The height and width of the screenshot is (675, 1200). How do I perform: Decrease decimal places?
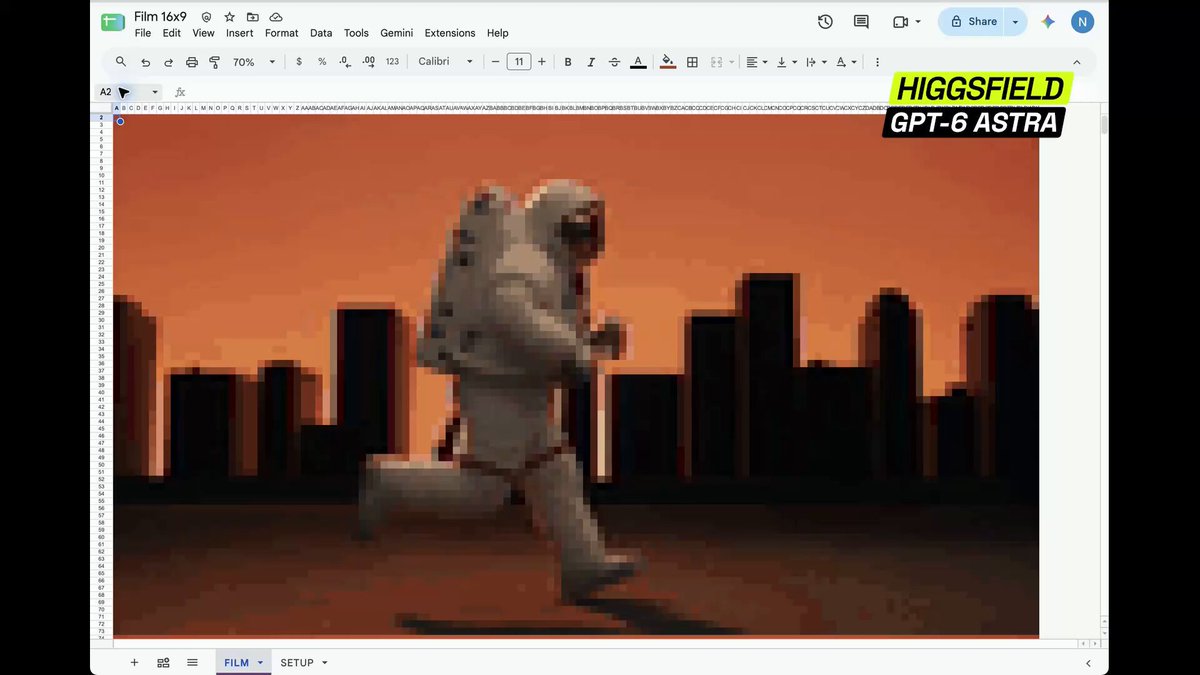coord(345,62)
